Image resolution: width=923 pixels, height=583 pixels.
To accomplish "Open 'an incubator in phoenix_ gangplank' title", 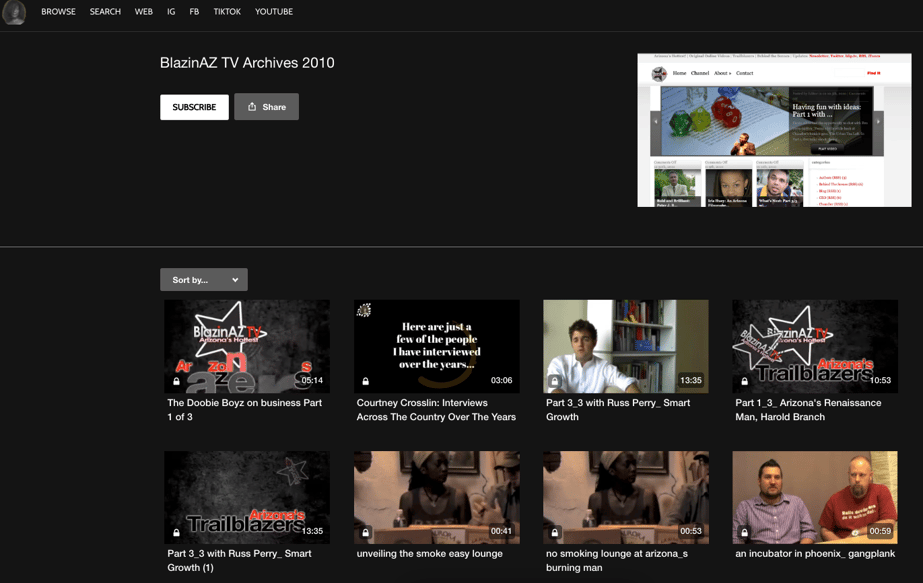I will coord(815,554).
